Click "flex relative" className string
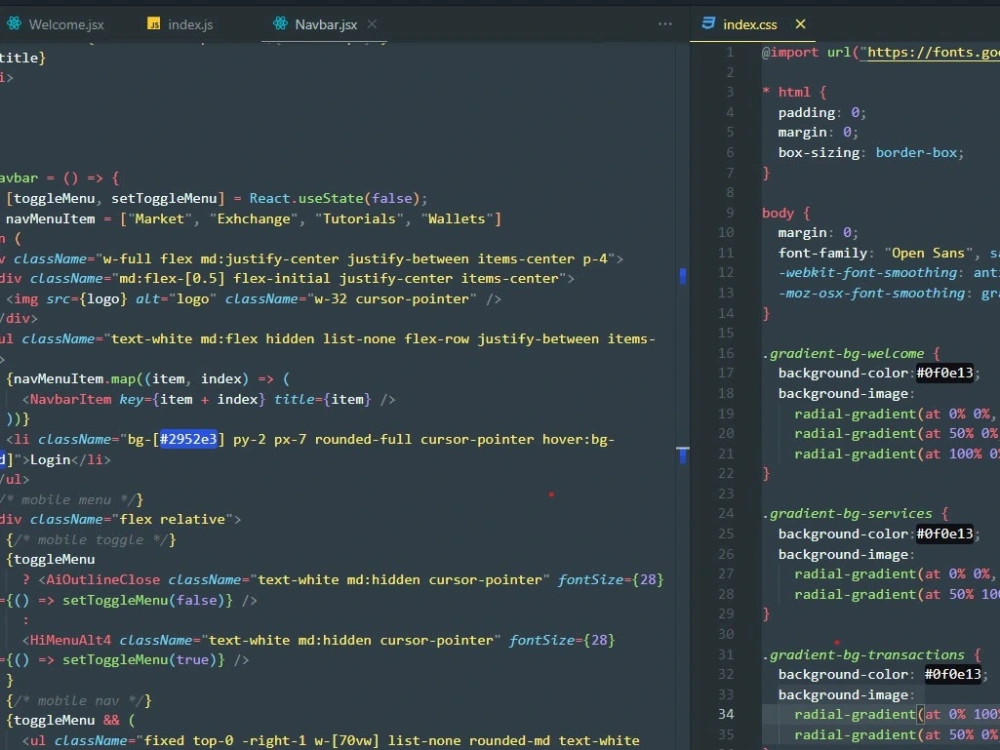This screenshot has width=1000, height=750. (172, 520)
